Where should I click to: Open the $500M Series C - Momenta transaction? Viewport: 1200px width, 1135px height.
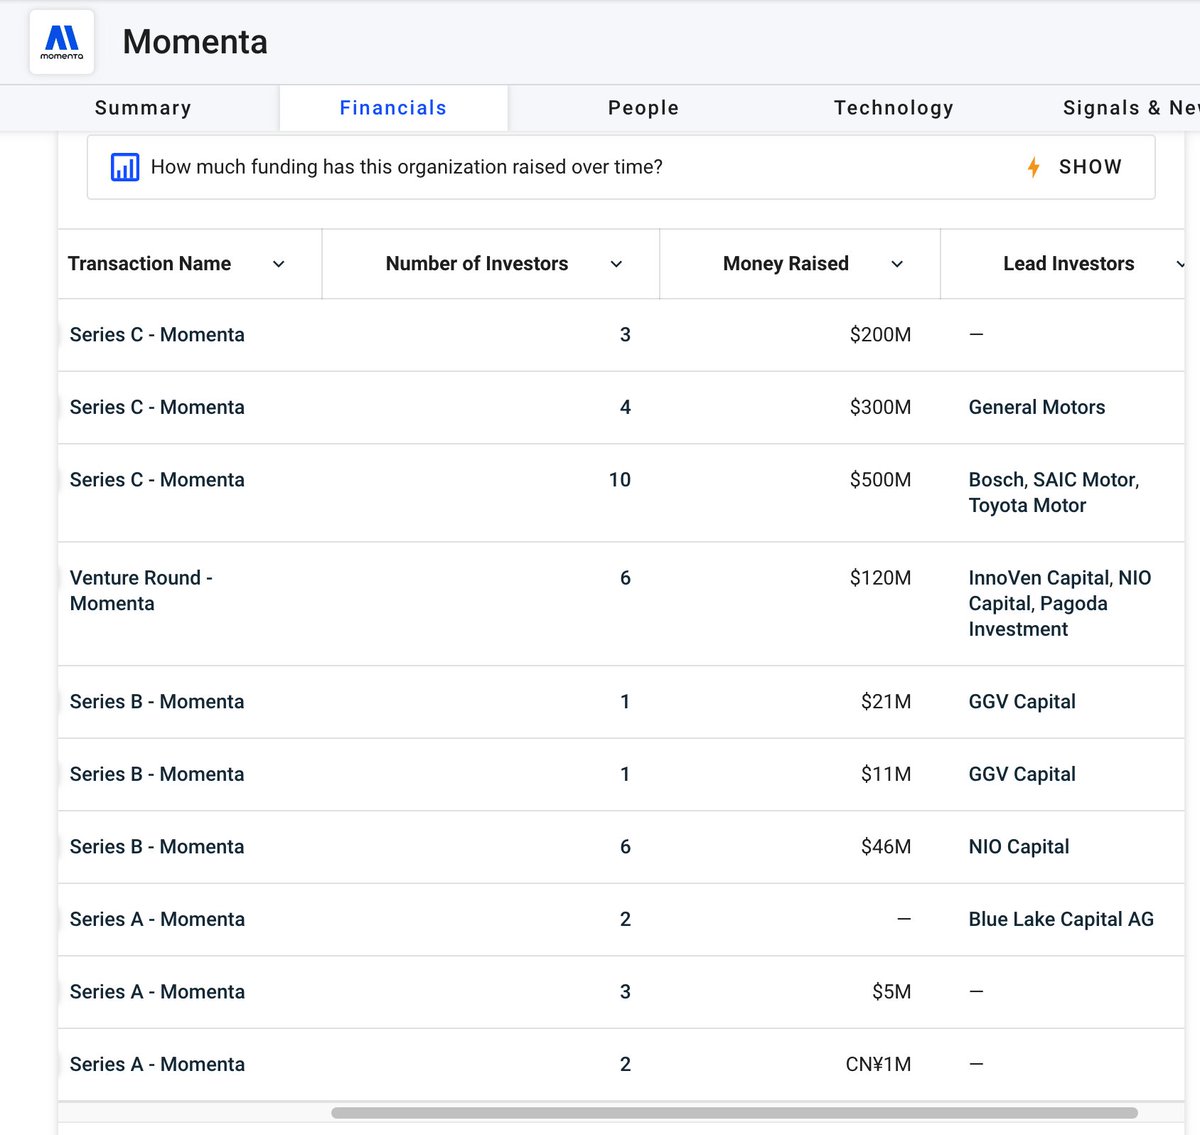[157, 480]
